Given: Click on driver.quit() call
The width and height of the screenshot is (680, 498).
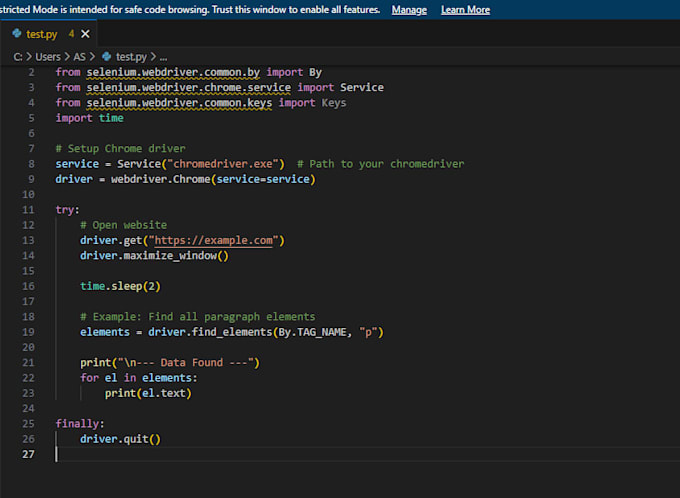Looking at the screenshot, I should point(121,439).
